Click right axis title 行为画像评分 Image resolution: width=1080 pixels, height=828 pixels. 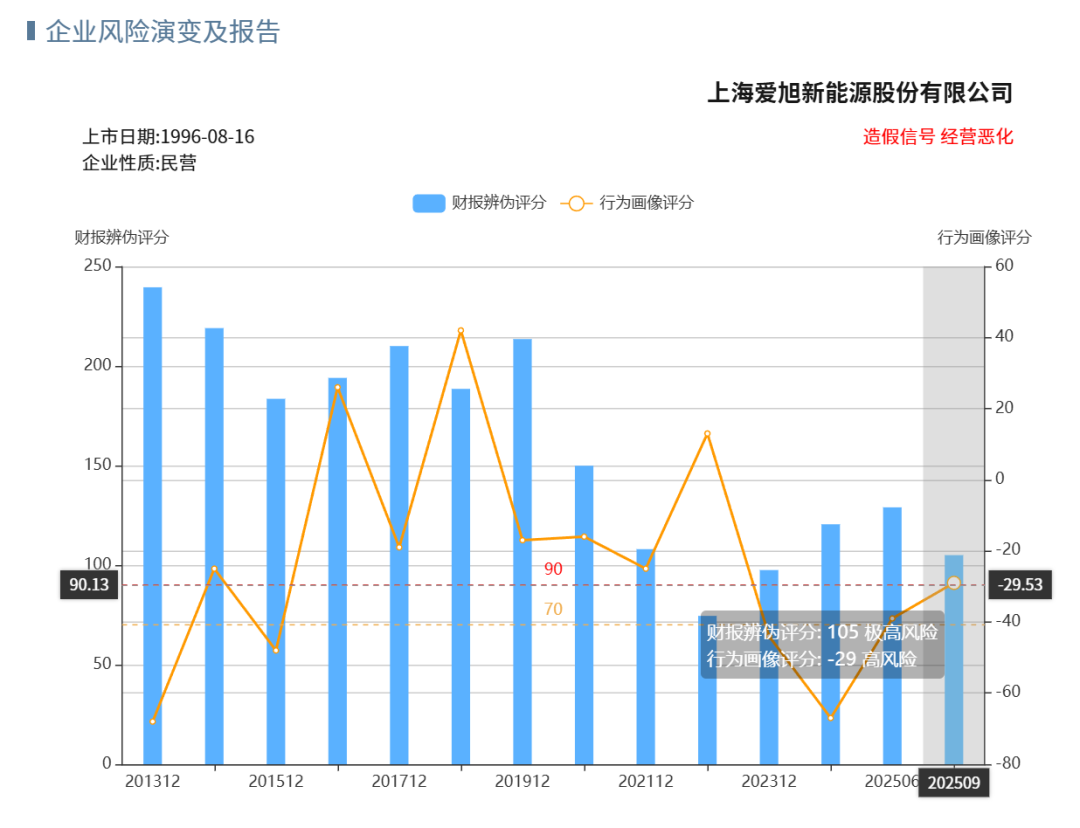click(984, 238)
